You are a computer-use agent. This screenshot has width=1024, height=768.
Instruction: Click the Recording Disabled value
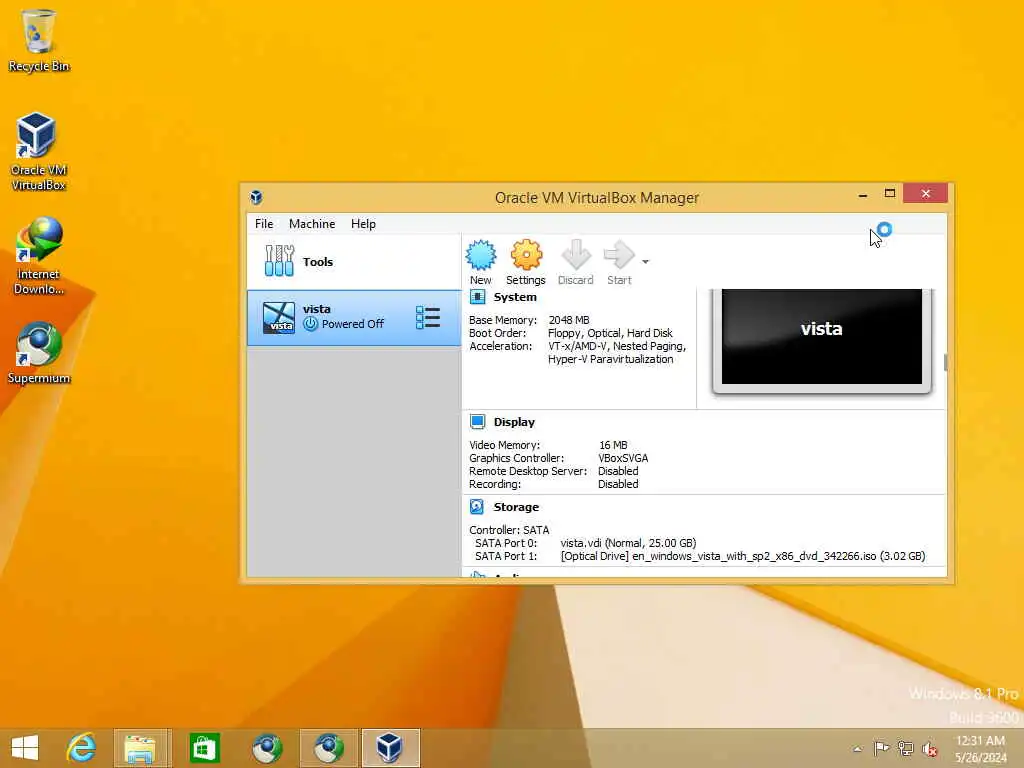(618, 484)
